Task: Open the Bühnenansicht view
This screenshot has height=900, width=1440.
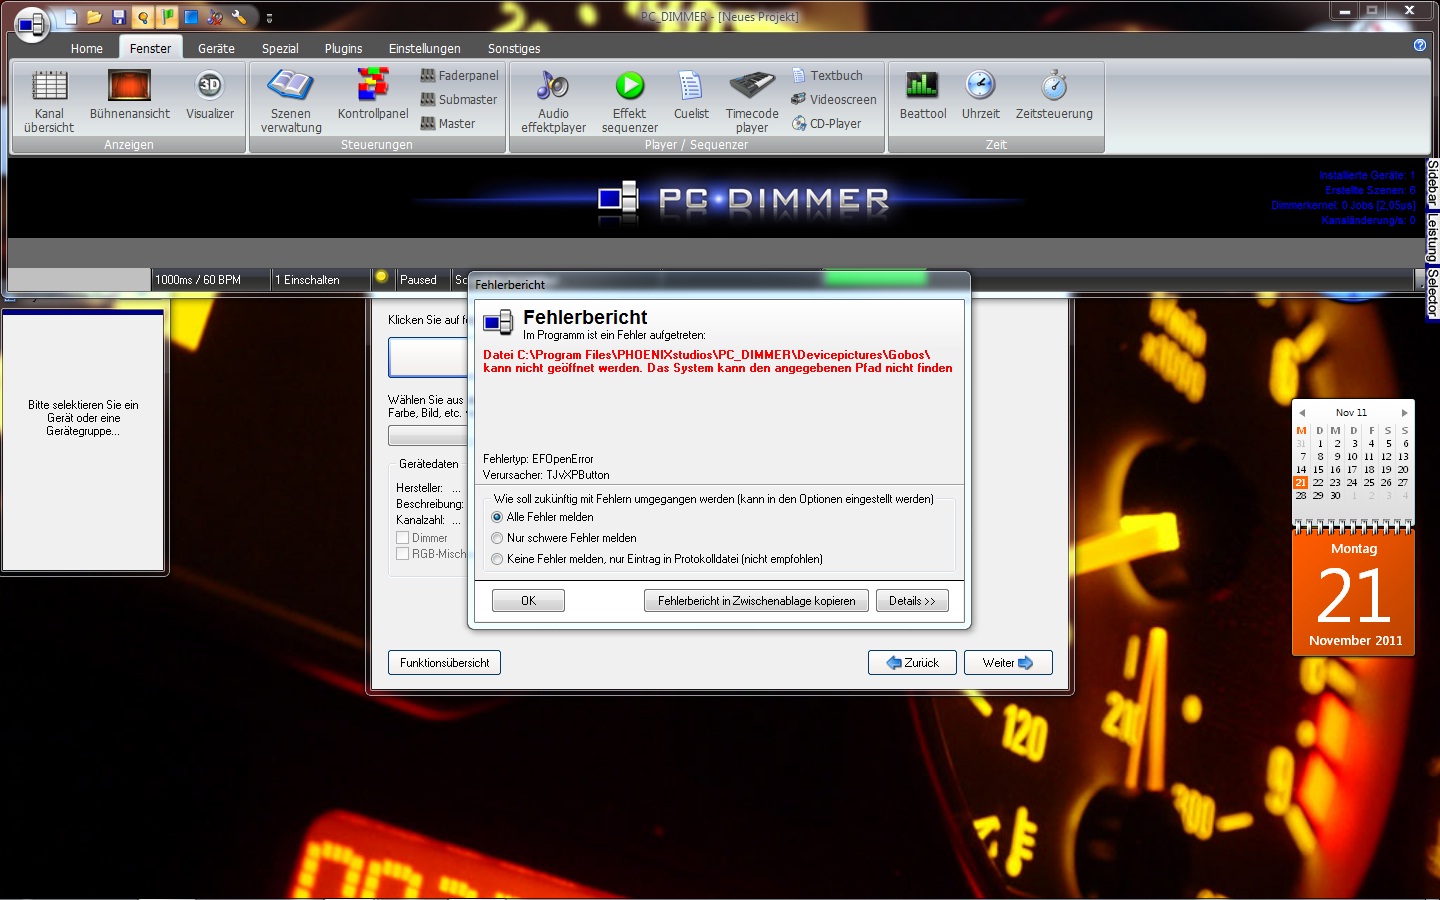Action: coord(131,97)
